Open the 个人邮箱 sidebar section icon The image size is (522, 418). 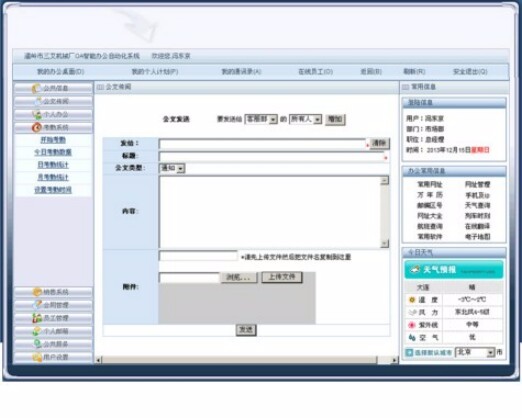[x=37, y=331]
